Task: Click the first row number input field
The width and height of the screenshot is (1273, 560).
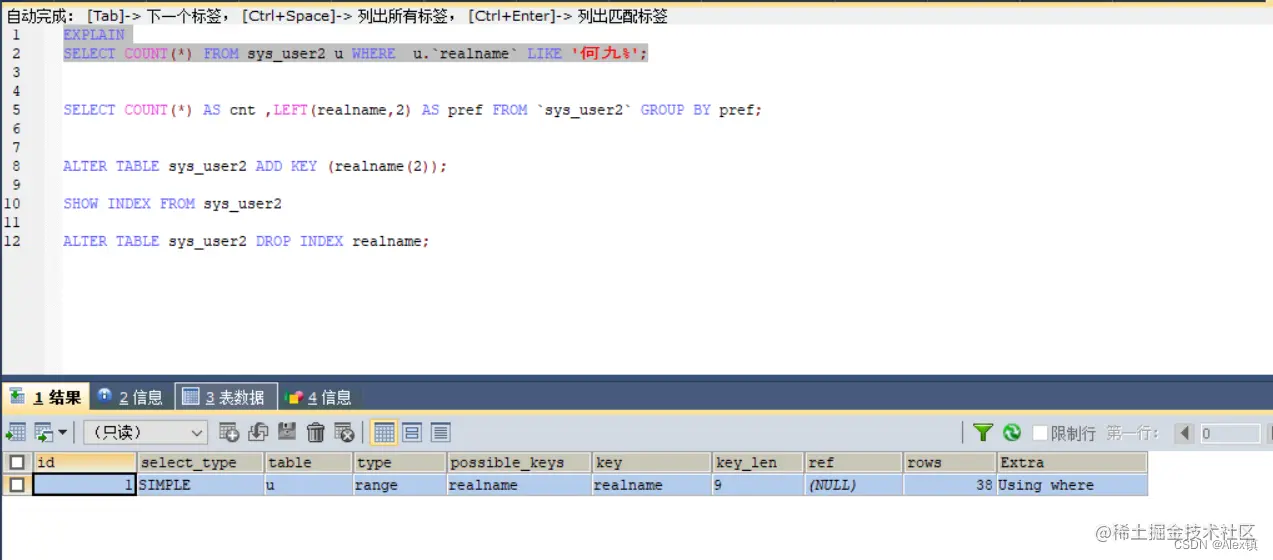Action: pyautogui.click(x=1229, y=433)
